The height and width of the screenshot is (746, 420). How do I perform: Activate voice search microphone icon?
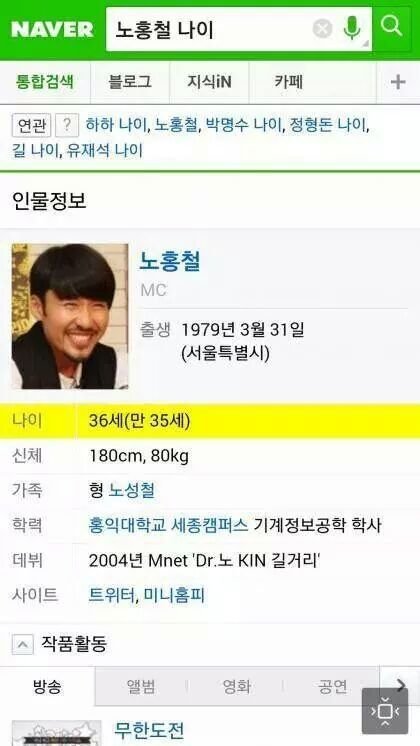pos(352,29)
